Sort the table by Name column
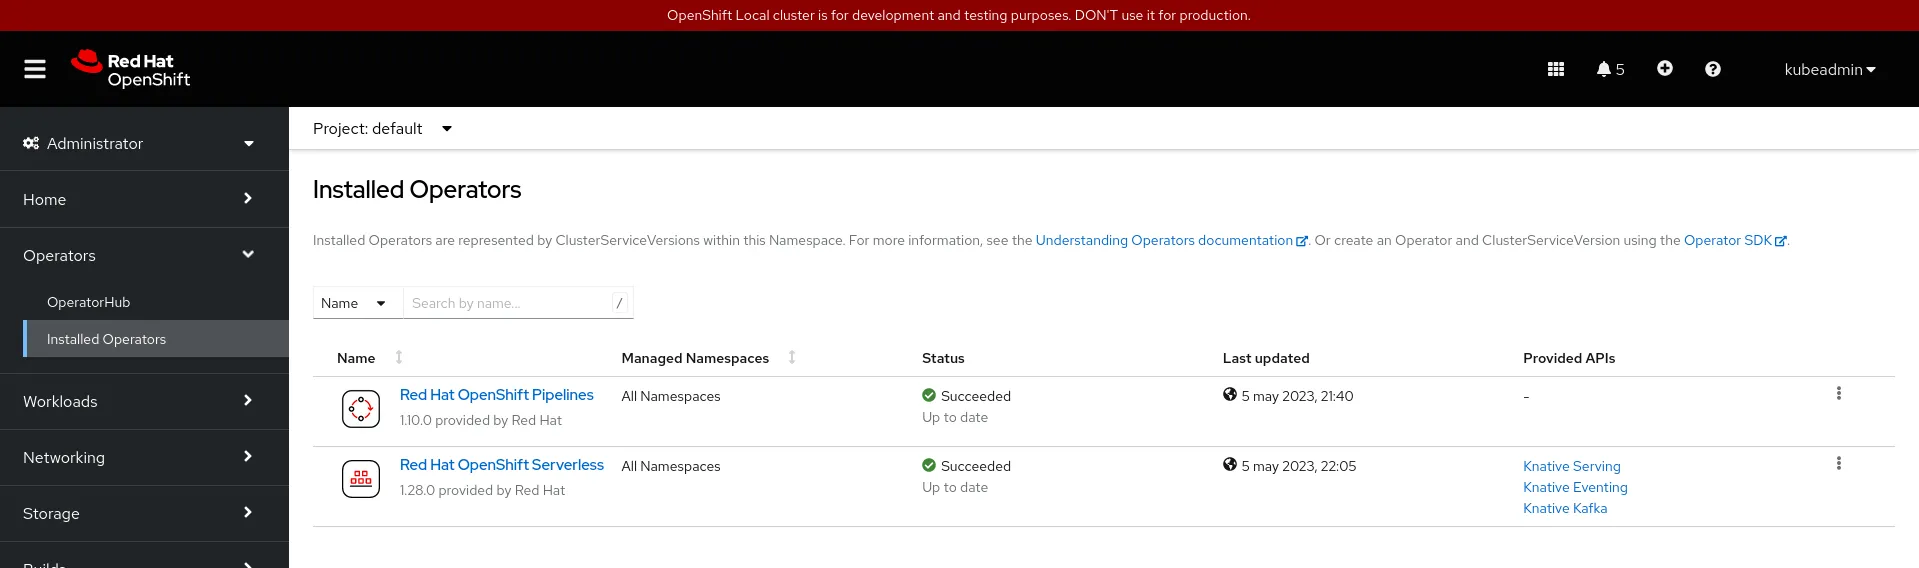Screen dimensions: 1919x568 (357, 358)
